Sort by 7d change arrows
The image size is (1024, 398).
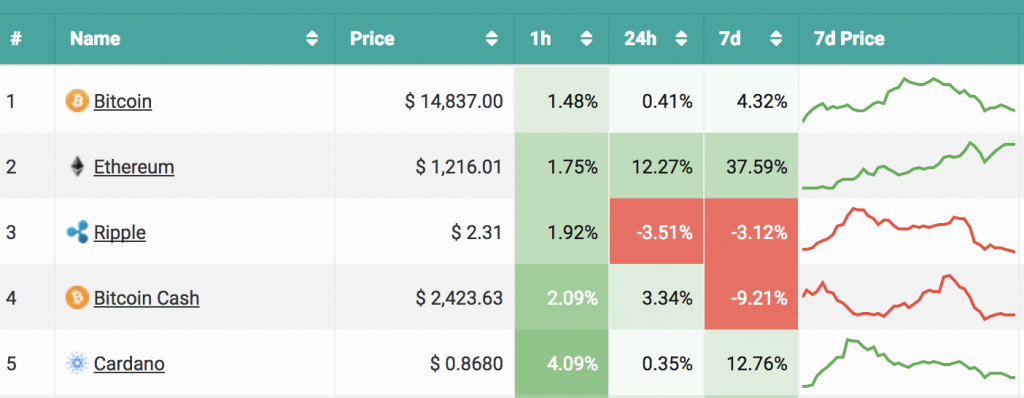point(776,39)
